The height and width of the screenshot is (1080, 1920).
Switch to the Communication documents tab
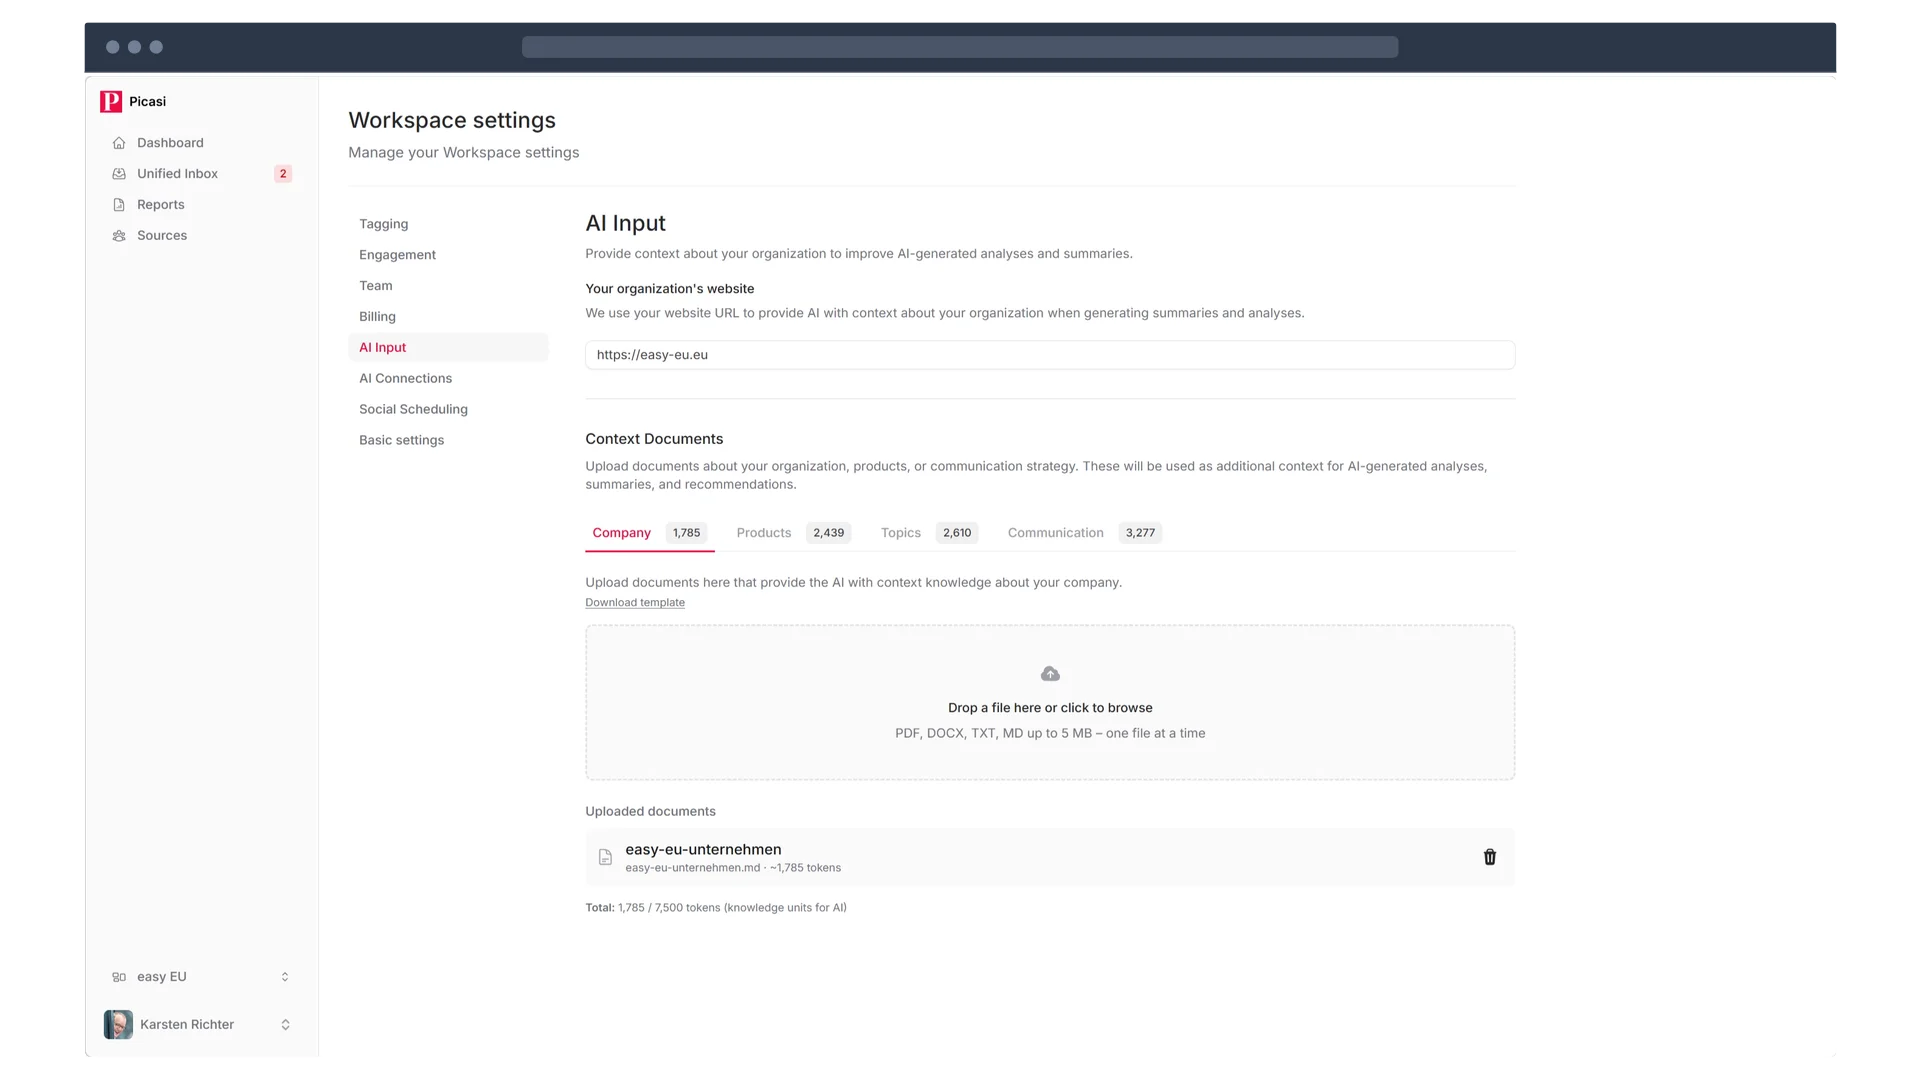[x=1084, y=533]
